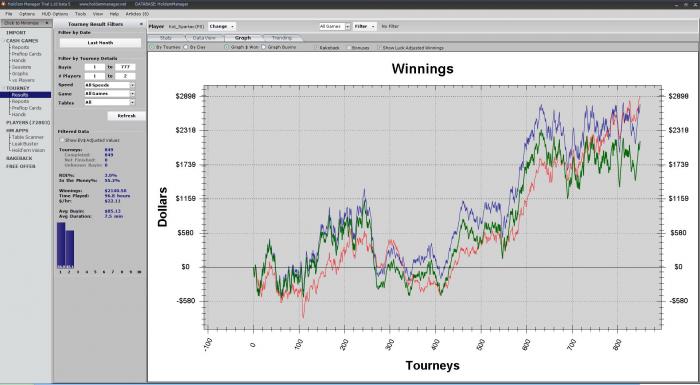700x385 pixels.
Task: Open vs Players under Cash Games
Action: 23,80
